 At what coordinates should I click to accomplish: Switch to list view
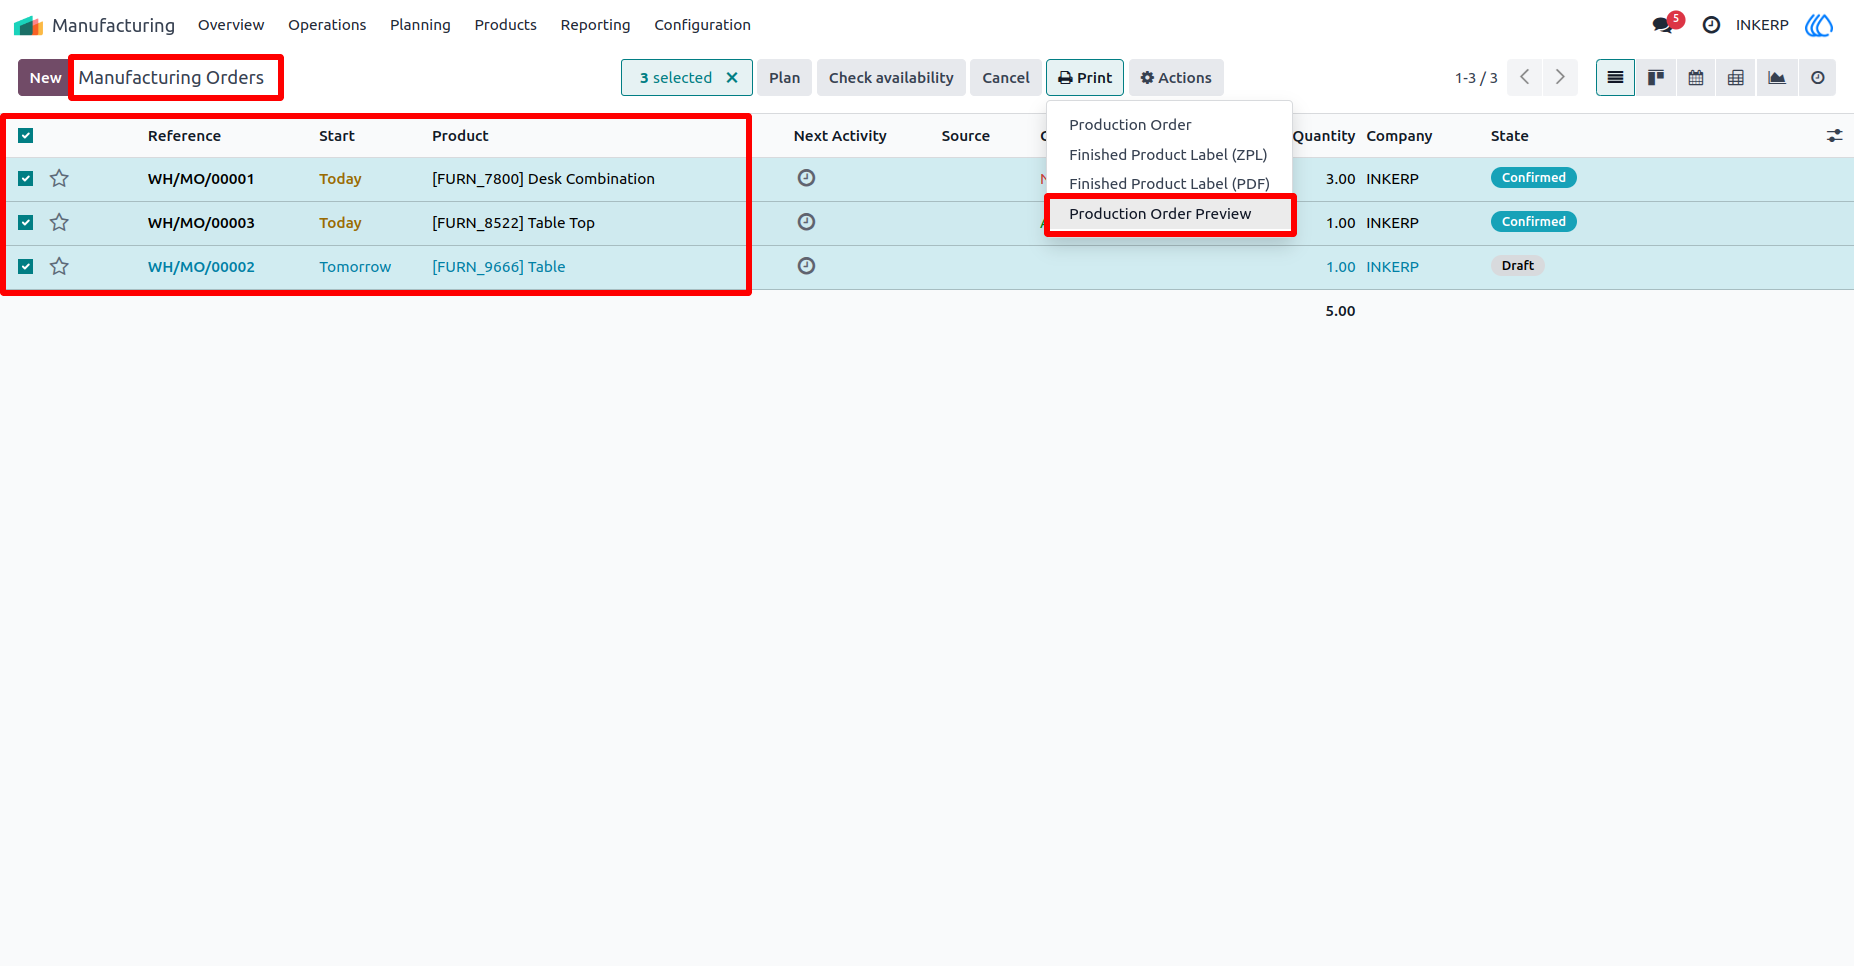coord(1615,78)
